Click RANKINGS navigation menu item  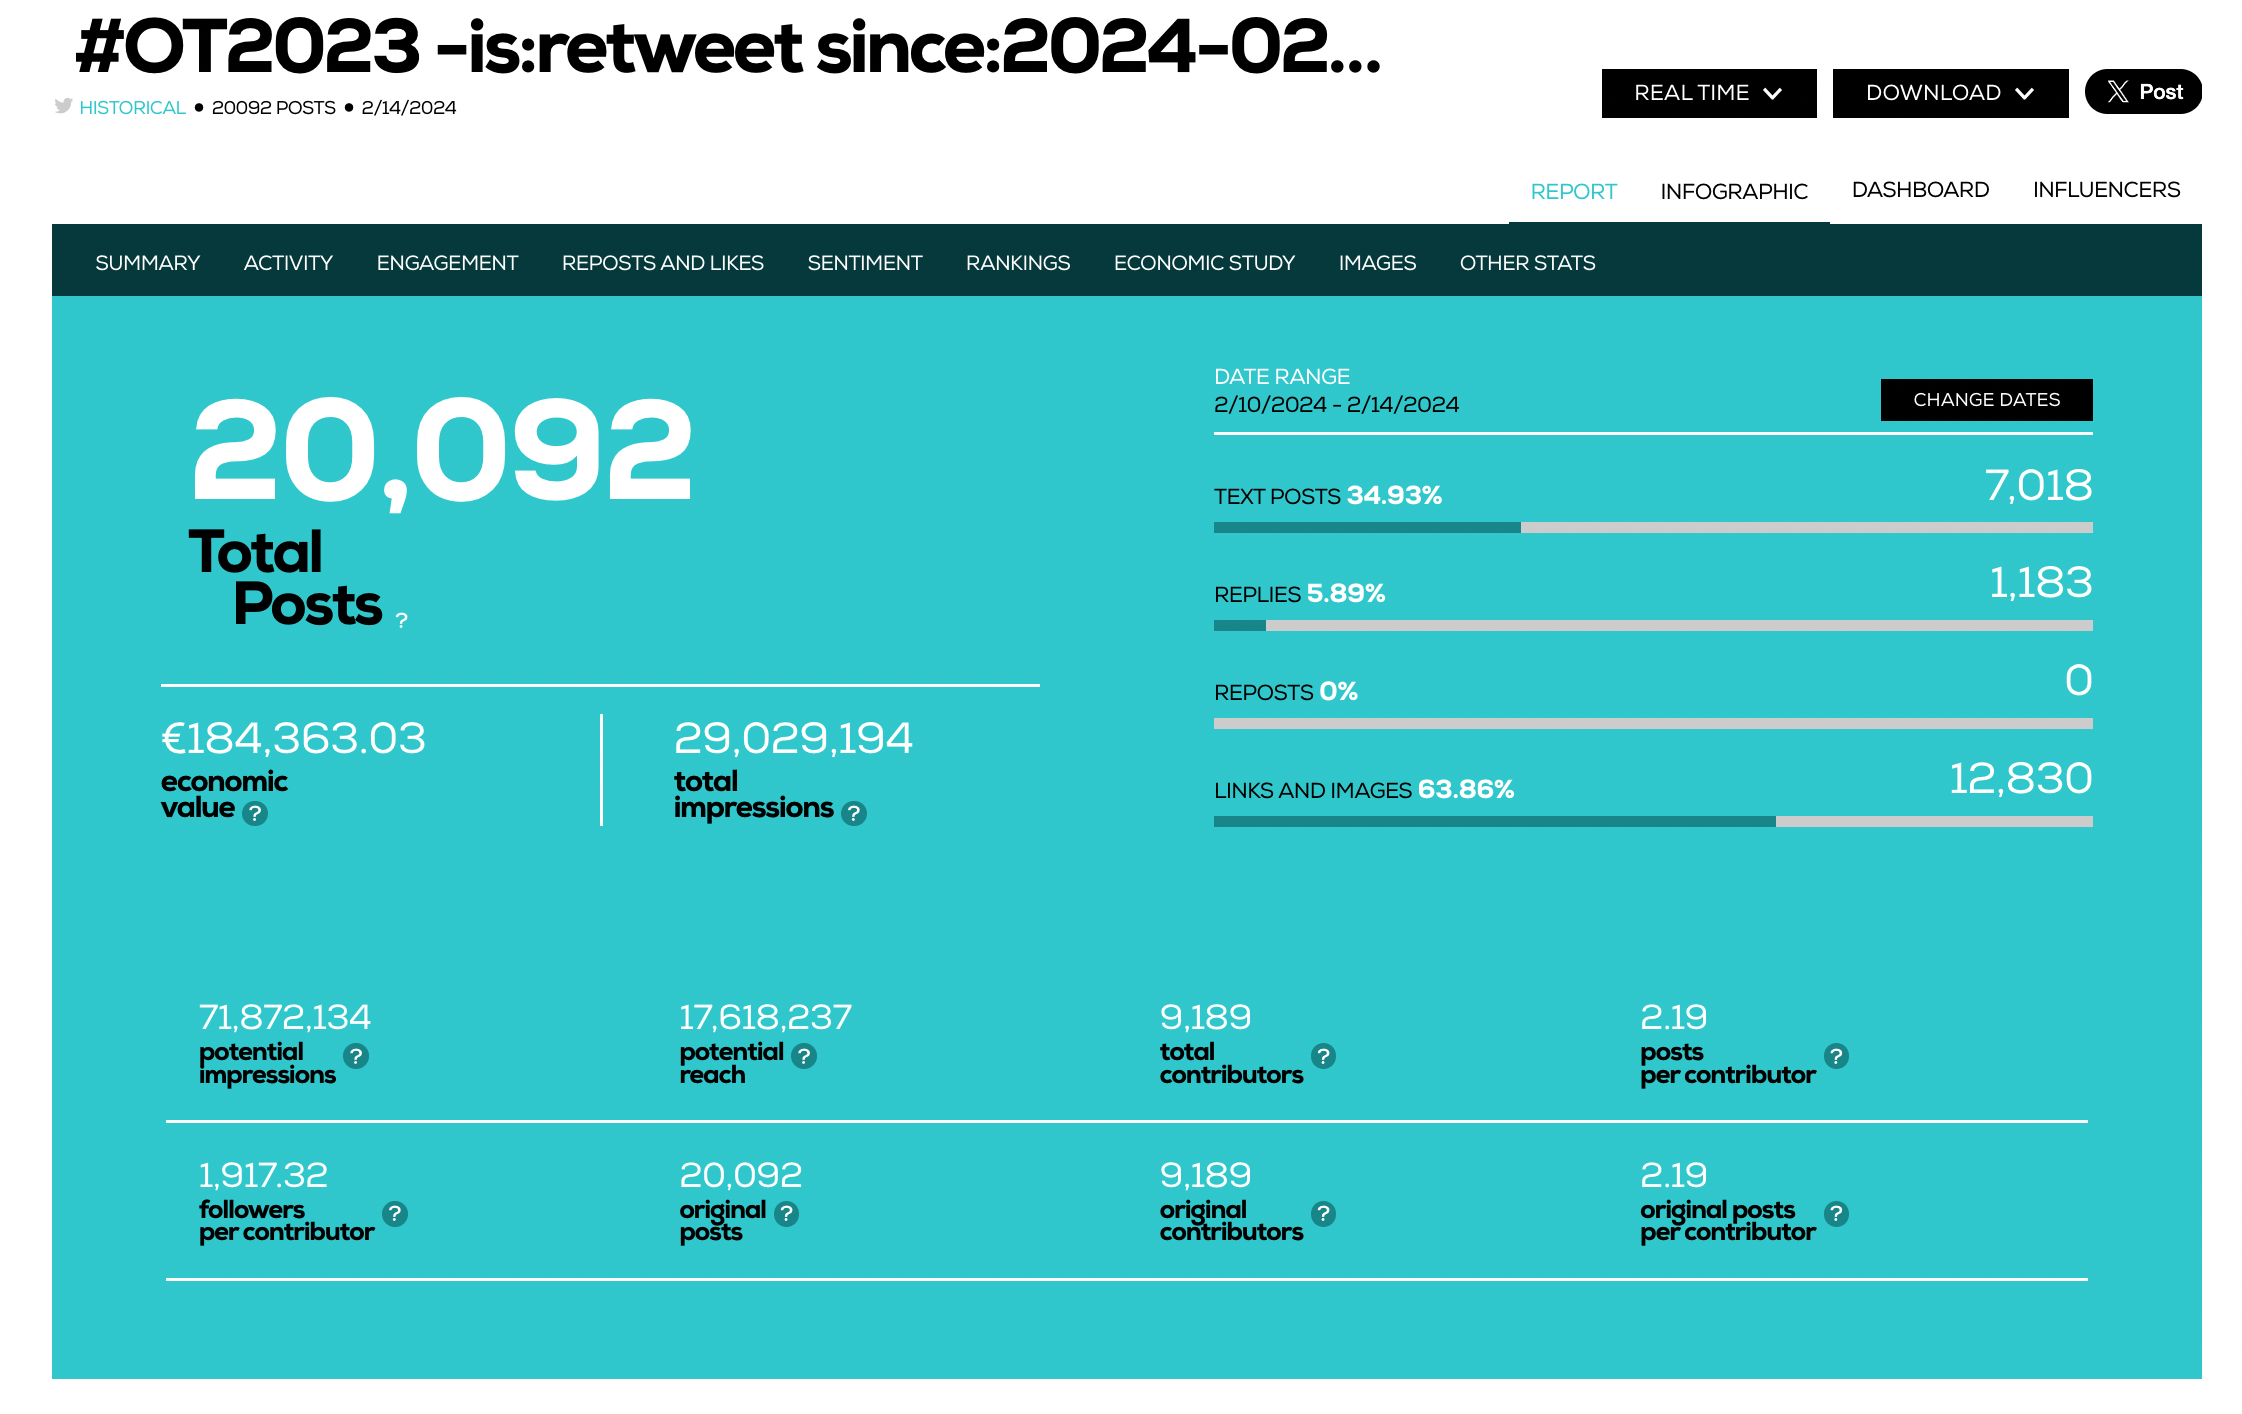coord(1018,261)
